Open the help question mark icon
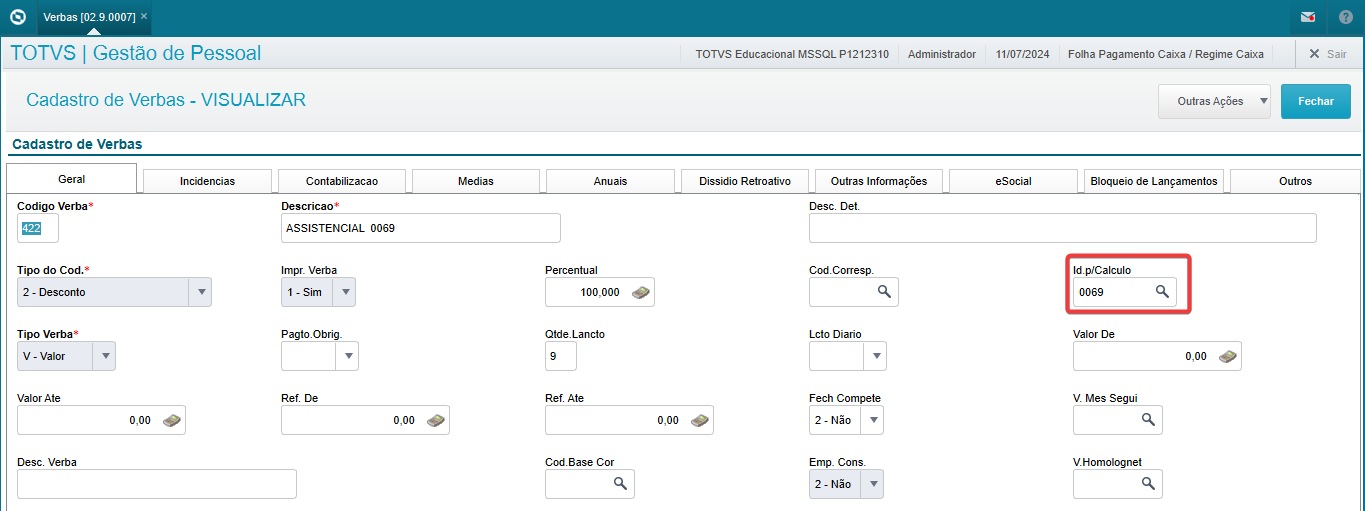Image resolution: width=1365 pixels, height=511 pixels. click(x=1345, y=17)
